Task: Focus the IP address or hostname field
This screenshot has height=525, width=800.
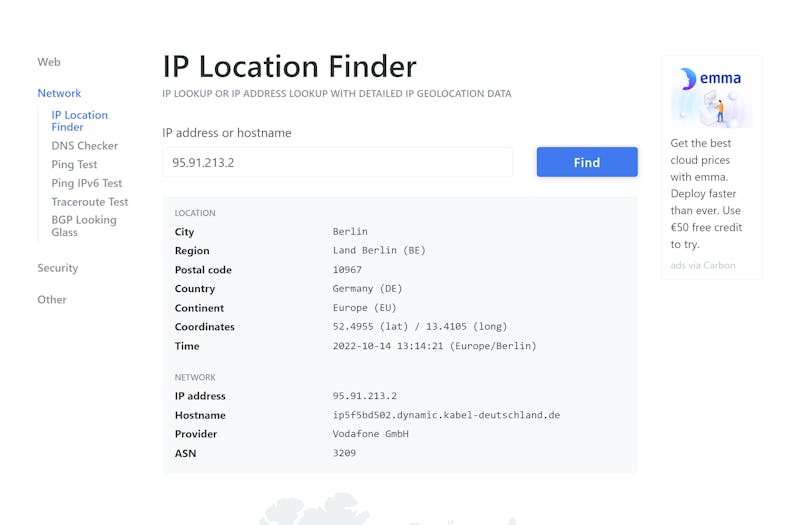Action: [x=338, y=162]
